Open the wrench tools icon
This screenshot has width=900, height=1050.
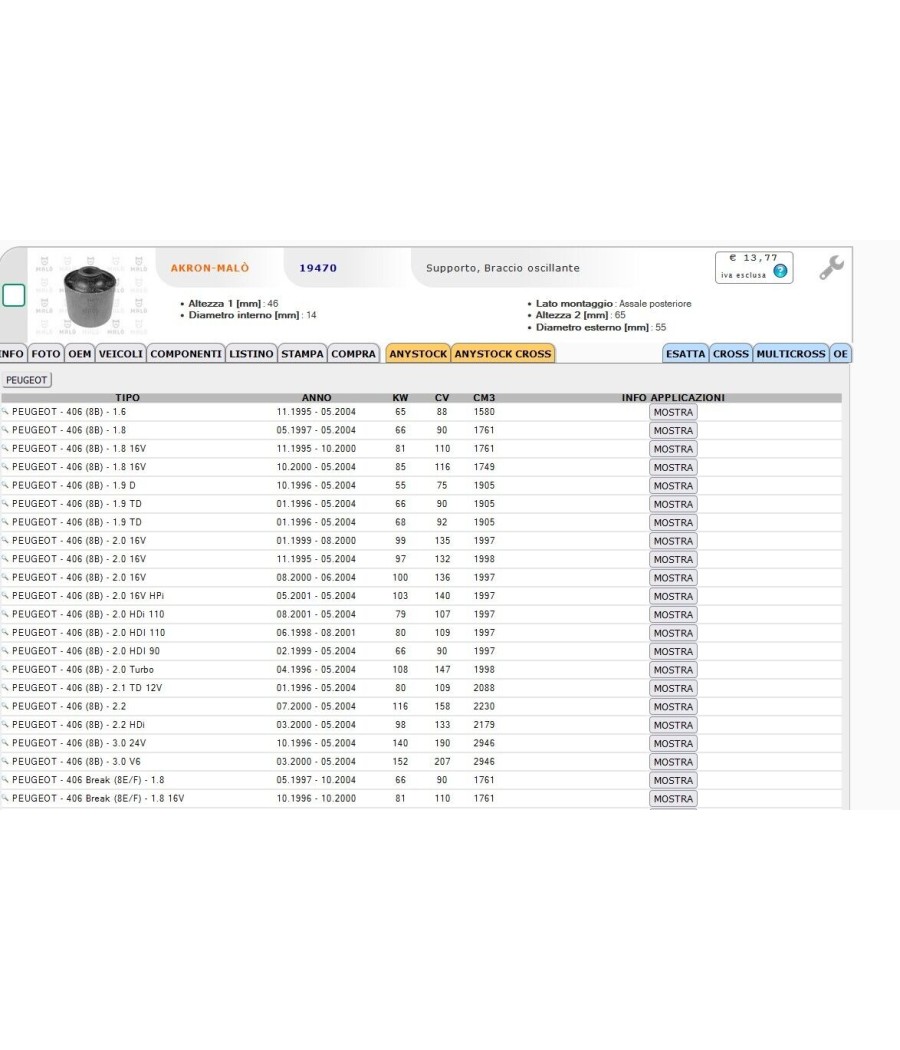coord(831,267)
